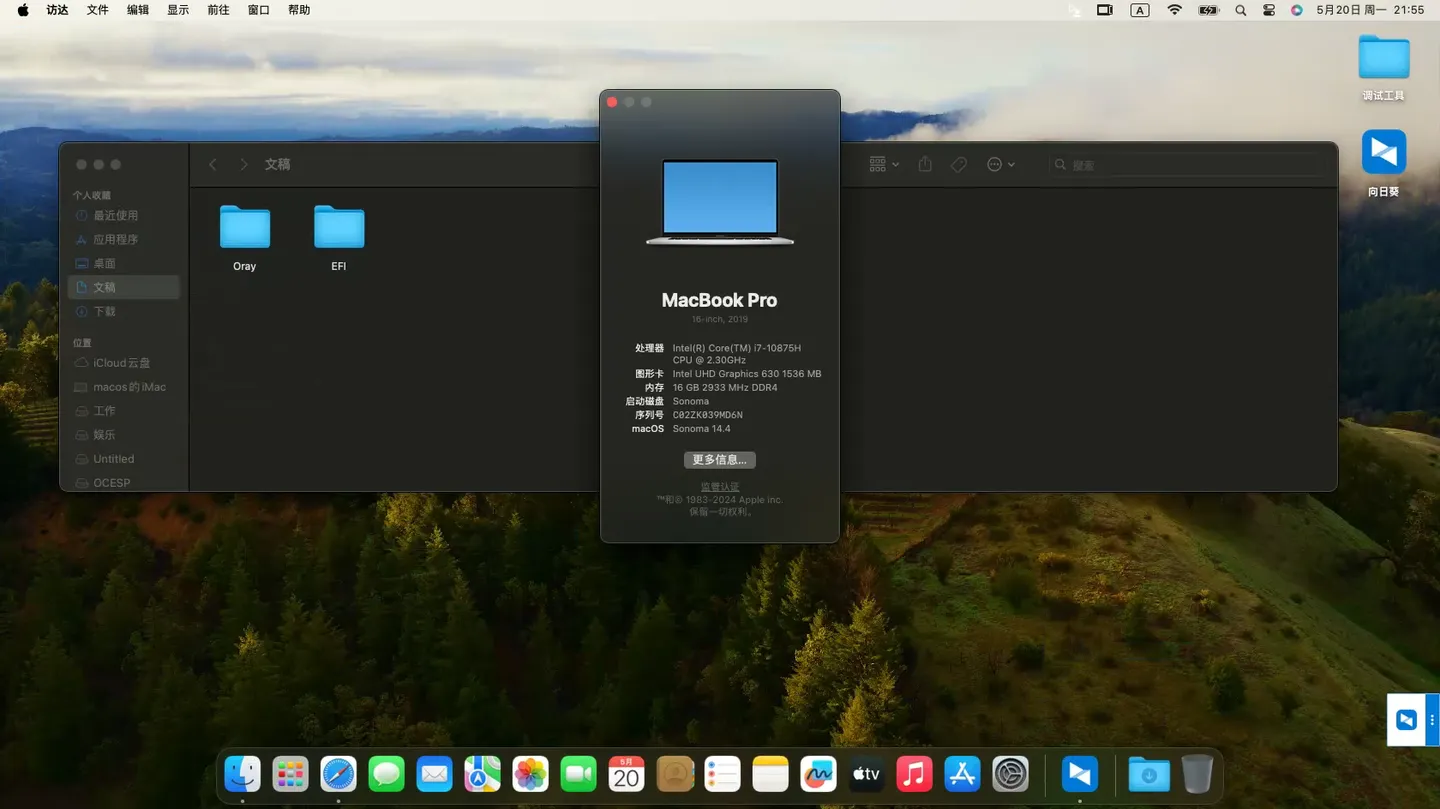
Task: Click the Wi-Fi status icon
Action: point(1174,10)
